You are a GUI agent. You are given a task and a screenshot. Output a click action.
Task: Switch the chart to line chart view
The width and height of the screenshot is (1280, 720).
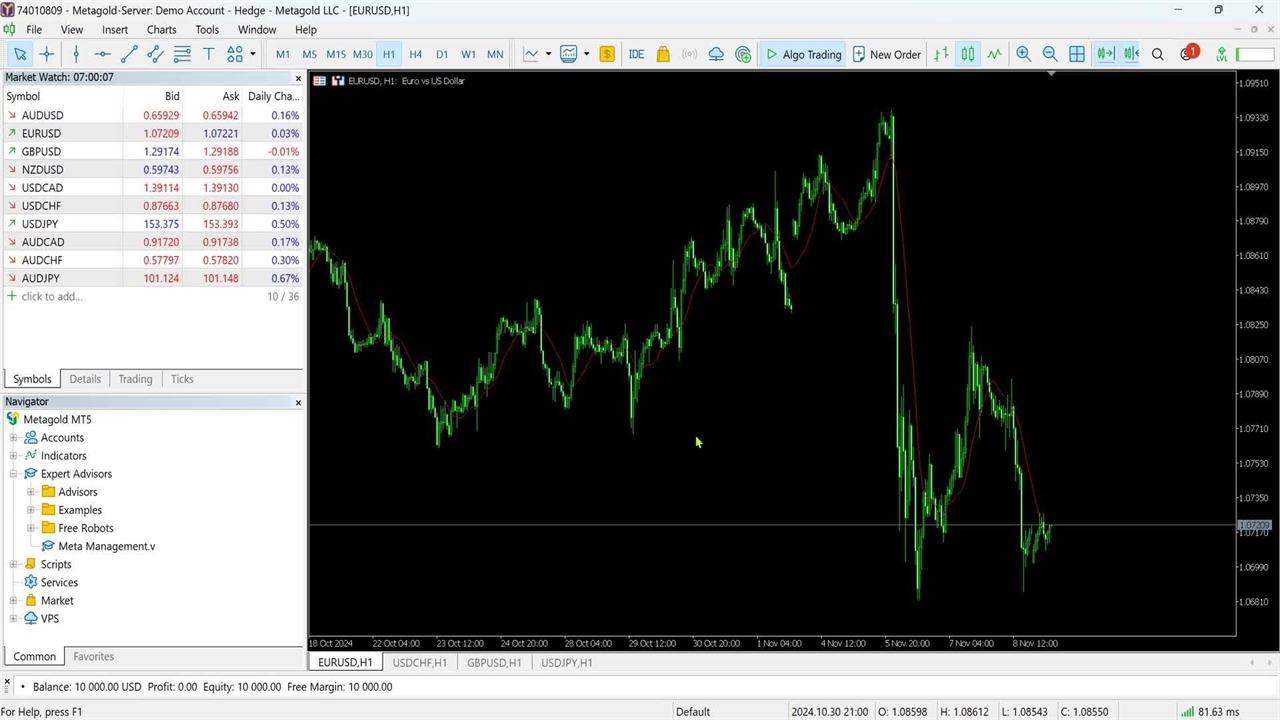click(x=994, y=54)
